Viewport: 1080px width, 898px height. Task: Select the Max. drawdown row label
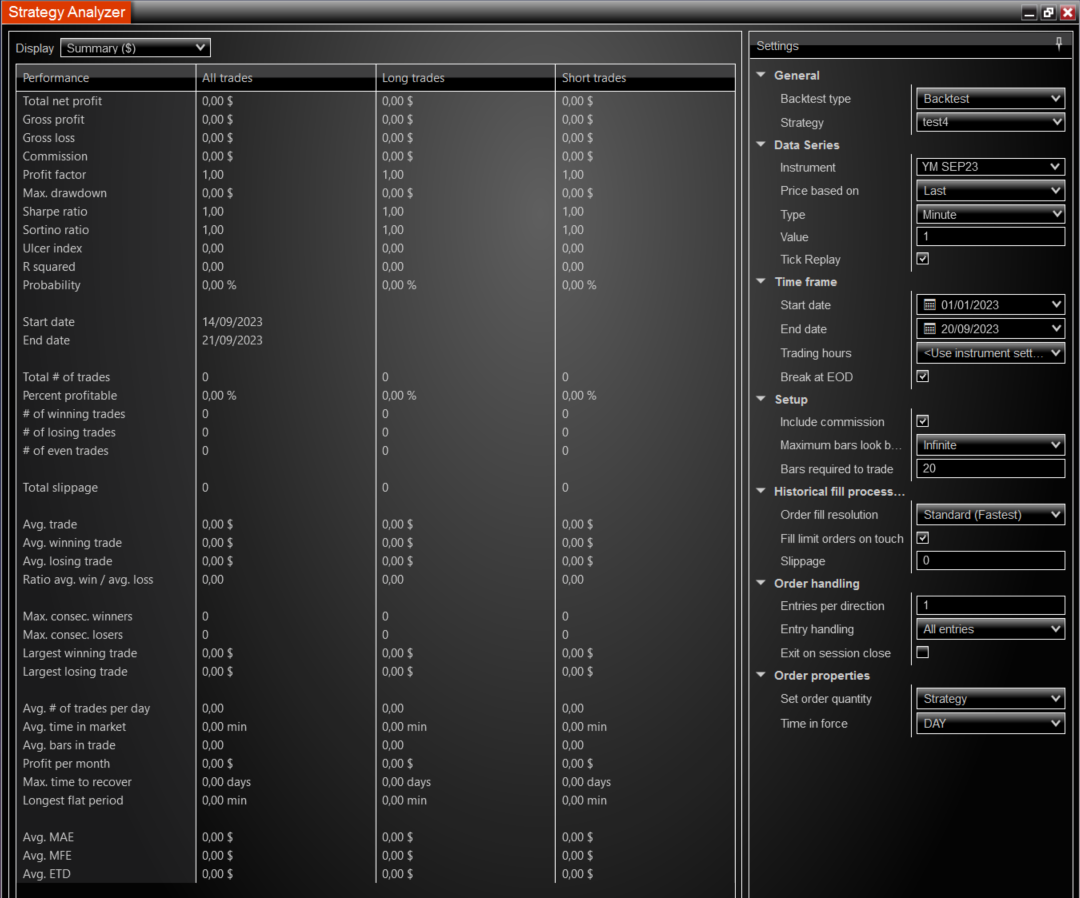[64, 193]
